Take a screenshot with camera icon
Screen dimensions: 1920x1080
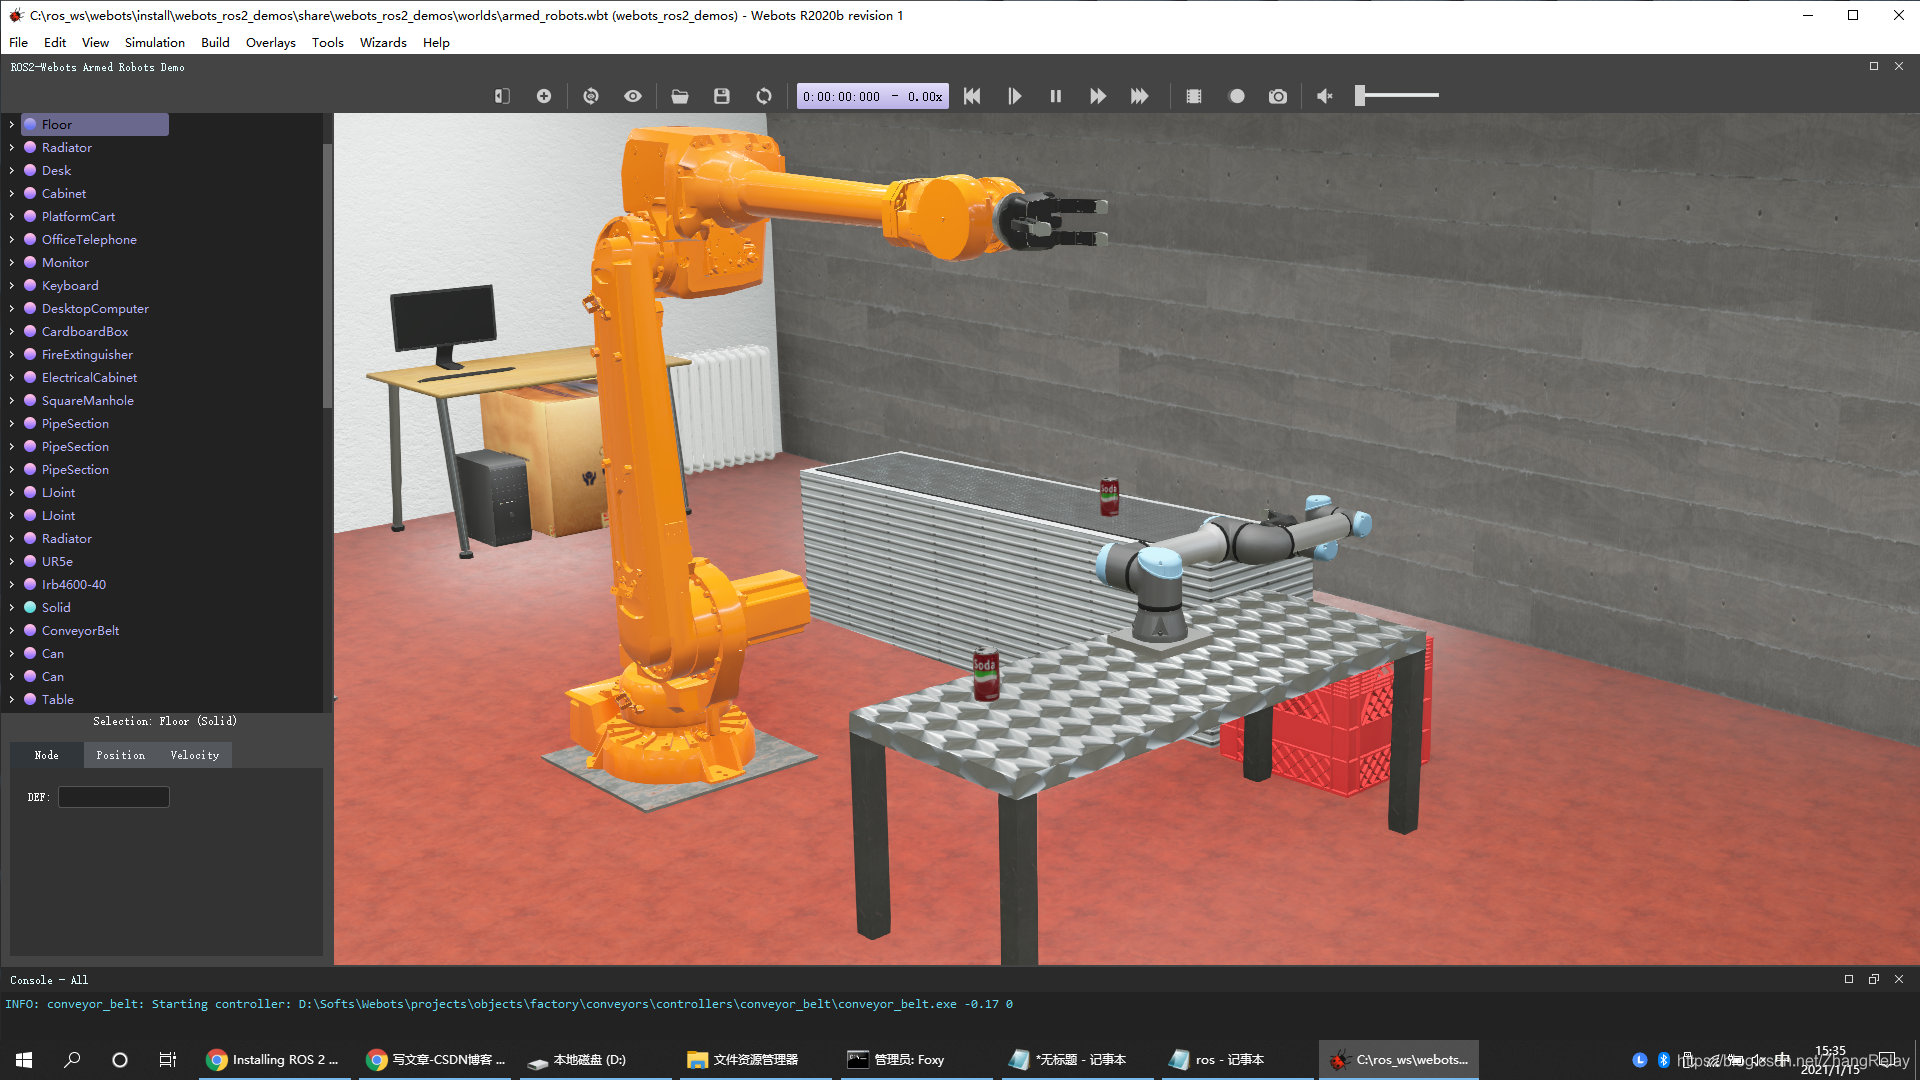tap(1277, 96)
